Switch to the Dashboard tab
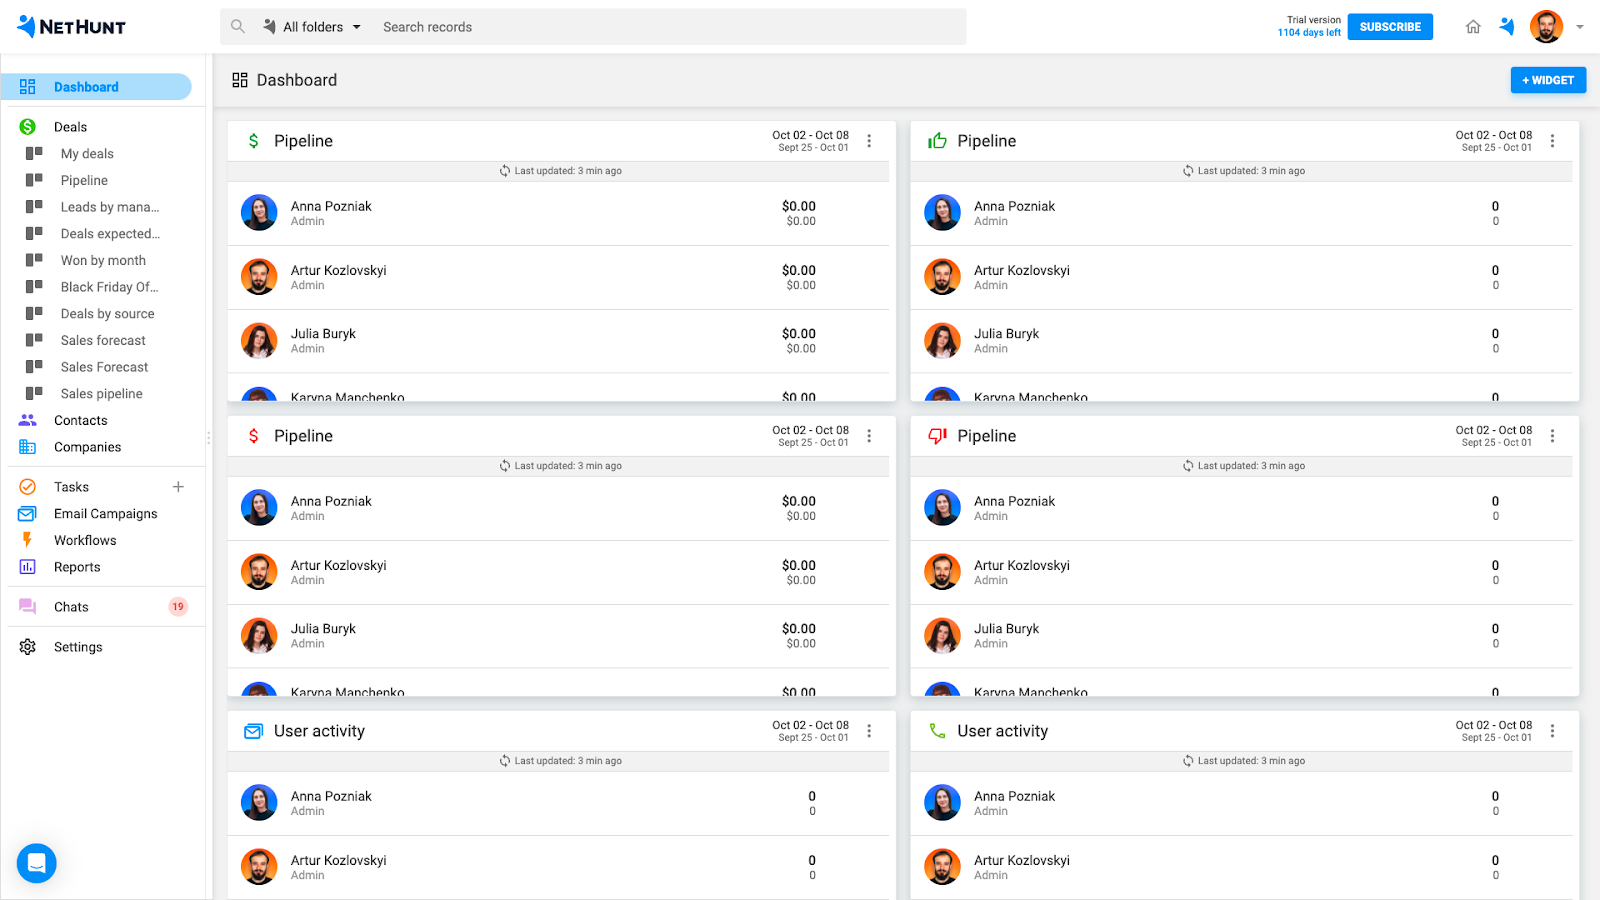This screenshot has height=900, width=1600. point(86,87)
